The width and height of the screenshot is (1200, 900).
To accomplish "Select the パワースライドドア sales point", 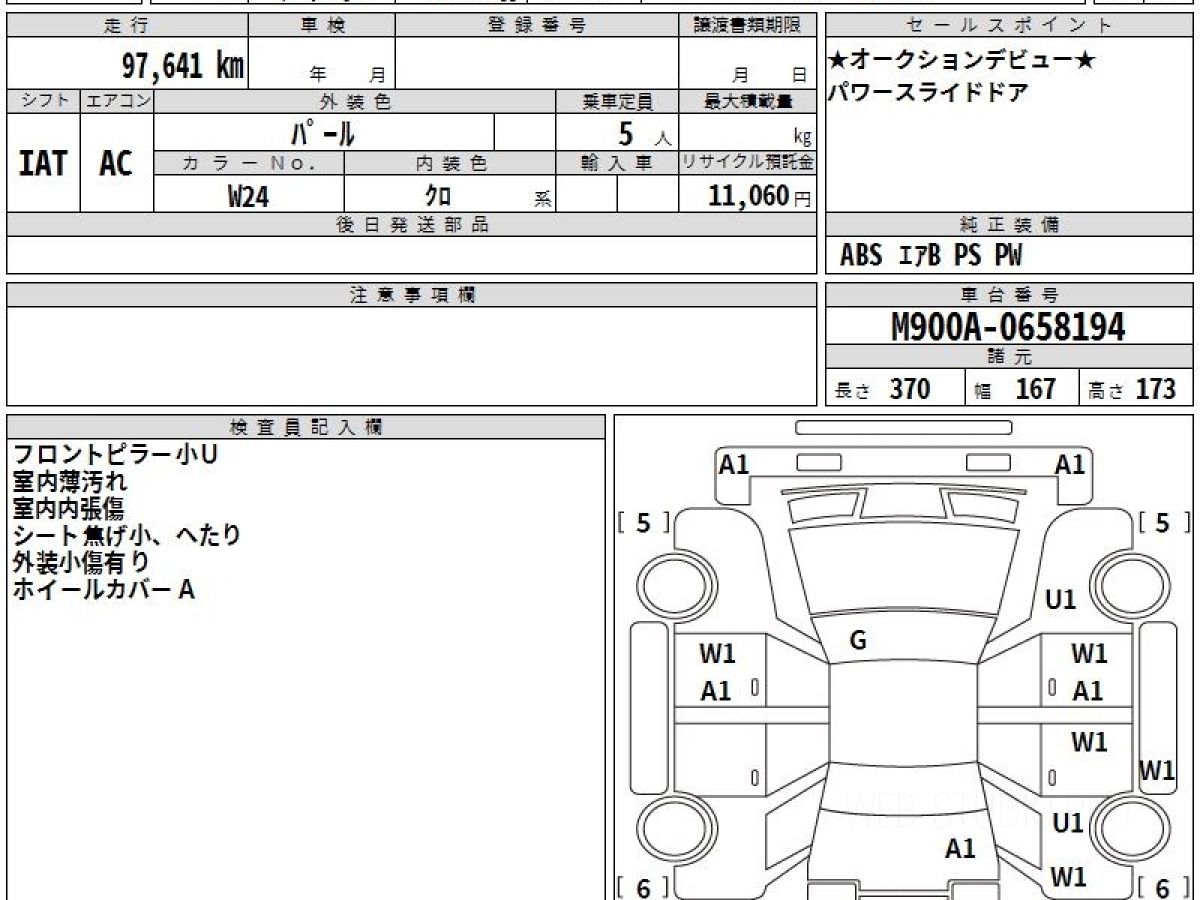I will pyautogui.click(x=928, y=93).
